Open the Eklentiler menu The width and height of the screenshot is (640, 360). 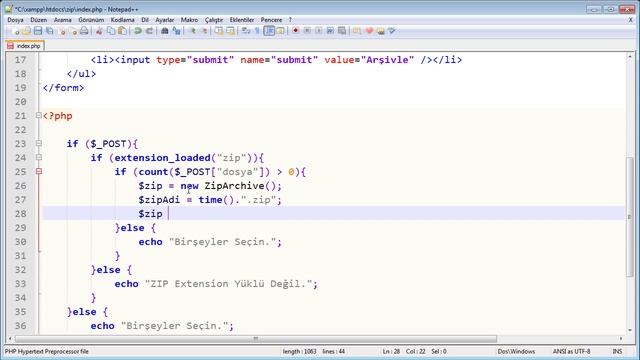point(242,20)
